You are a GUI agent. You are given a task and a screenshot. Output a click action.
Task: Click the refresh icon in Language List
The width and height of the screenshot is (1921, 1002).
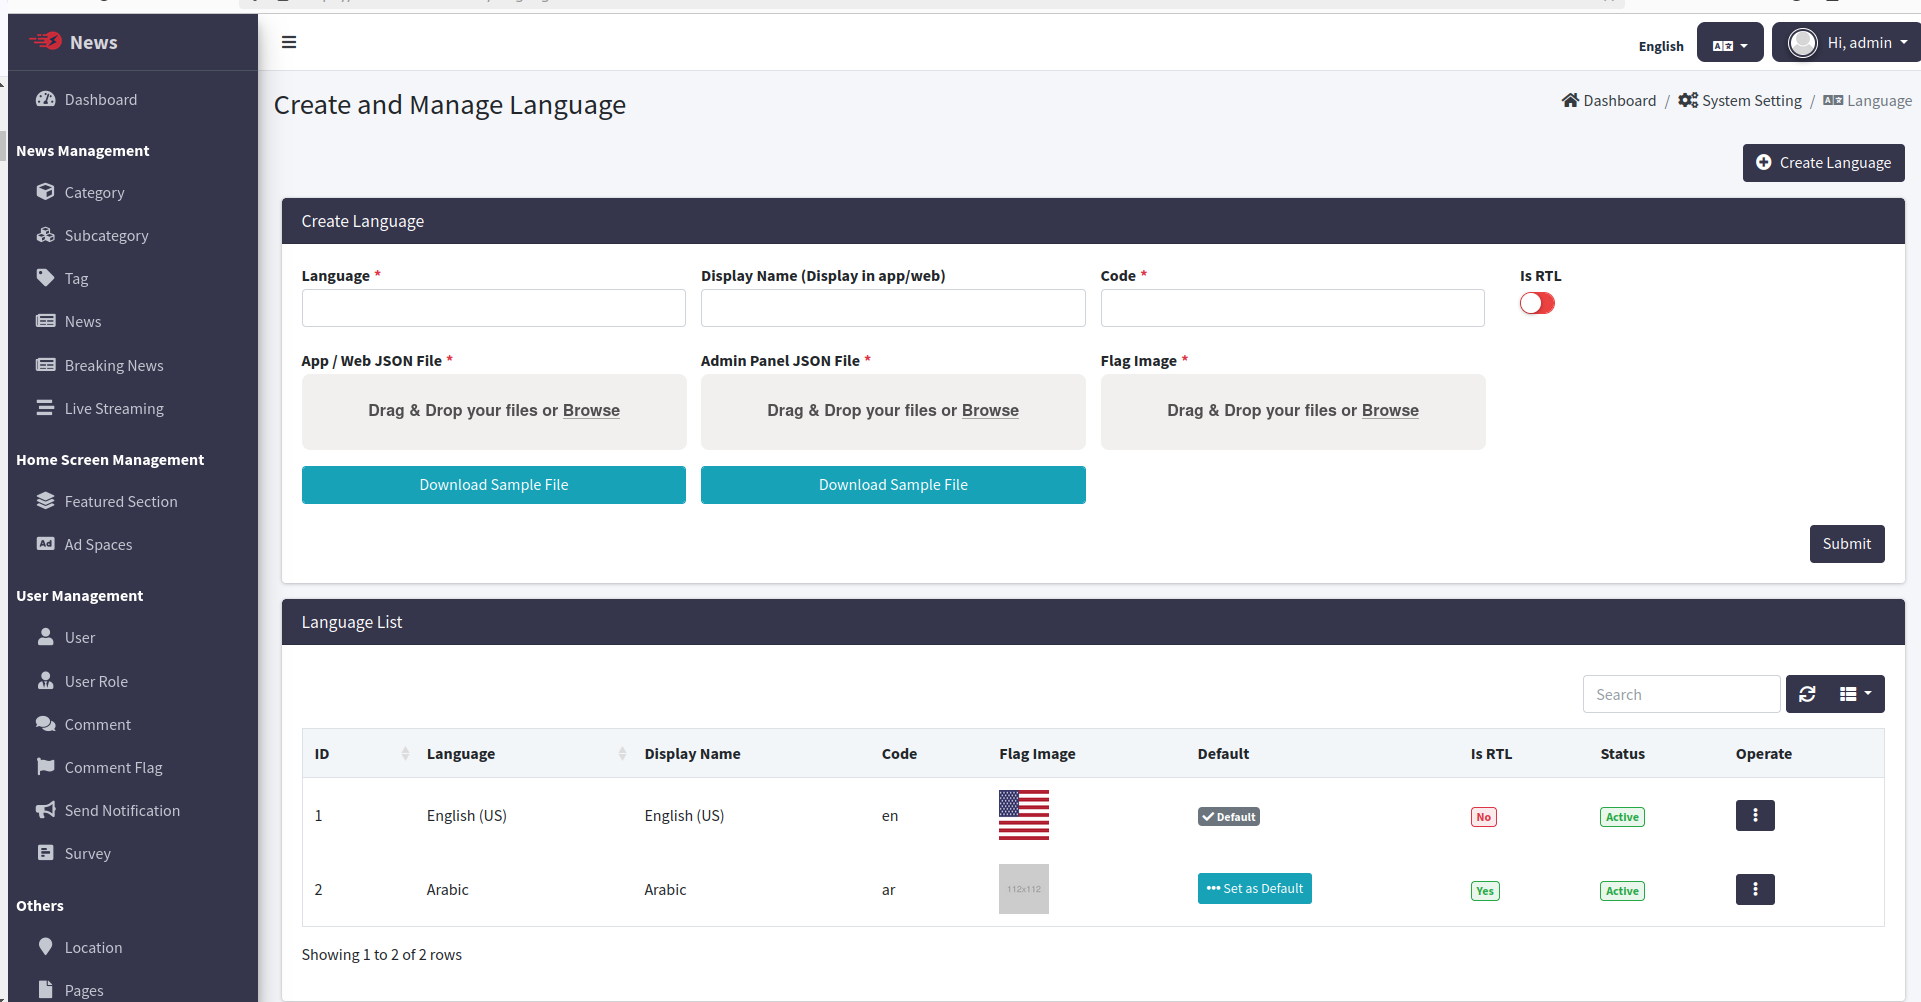click(x=1807, y=694)
